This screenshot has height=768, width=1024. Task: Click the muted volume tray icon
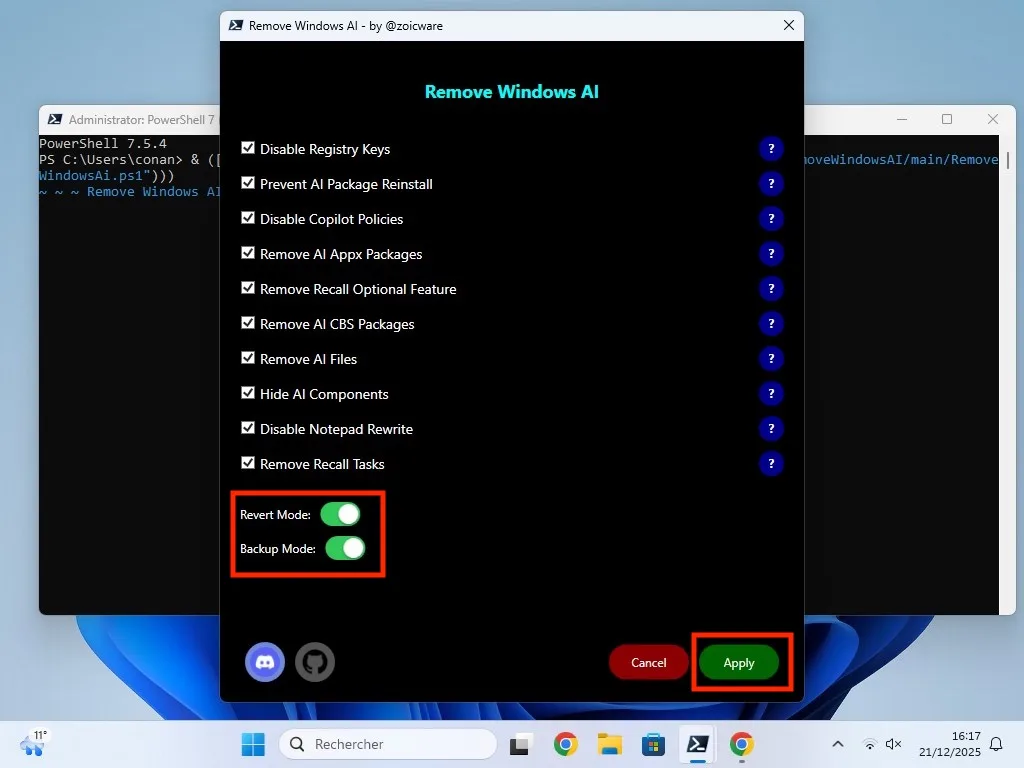[x=893, y=744]
